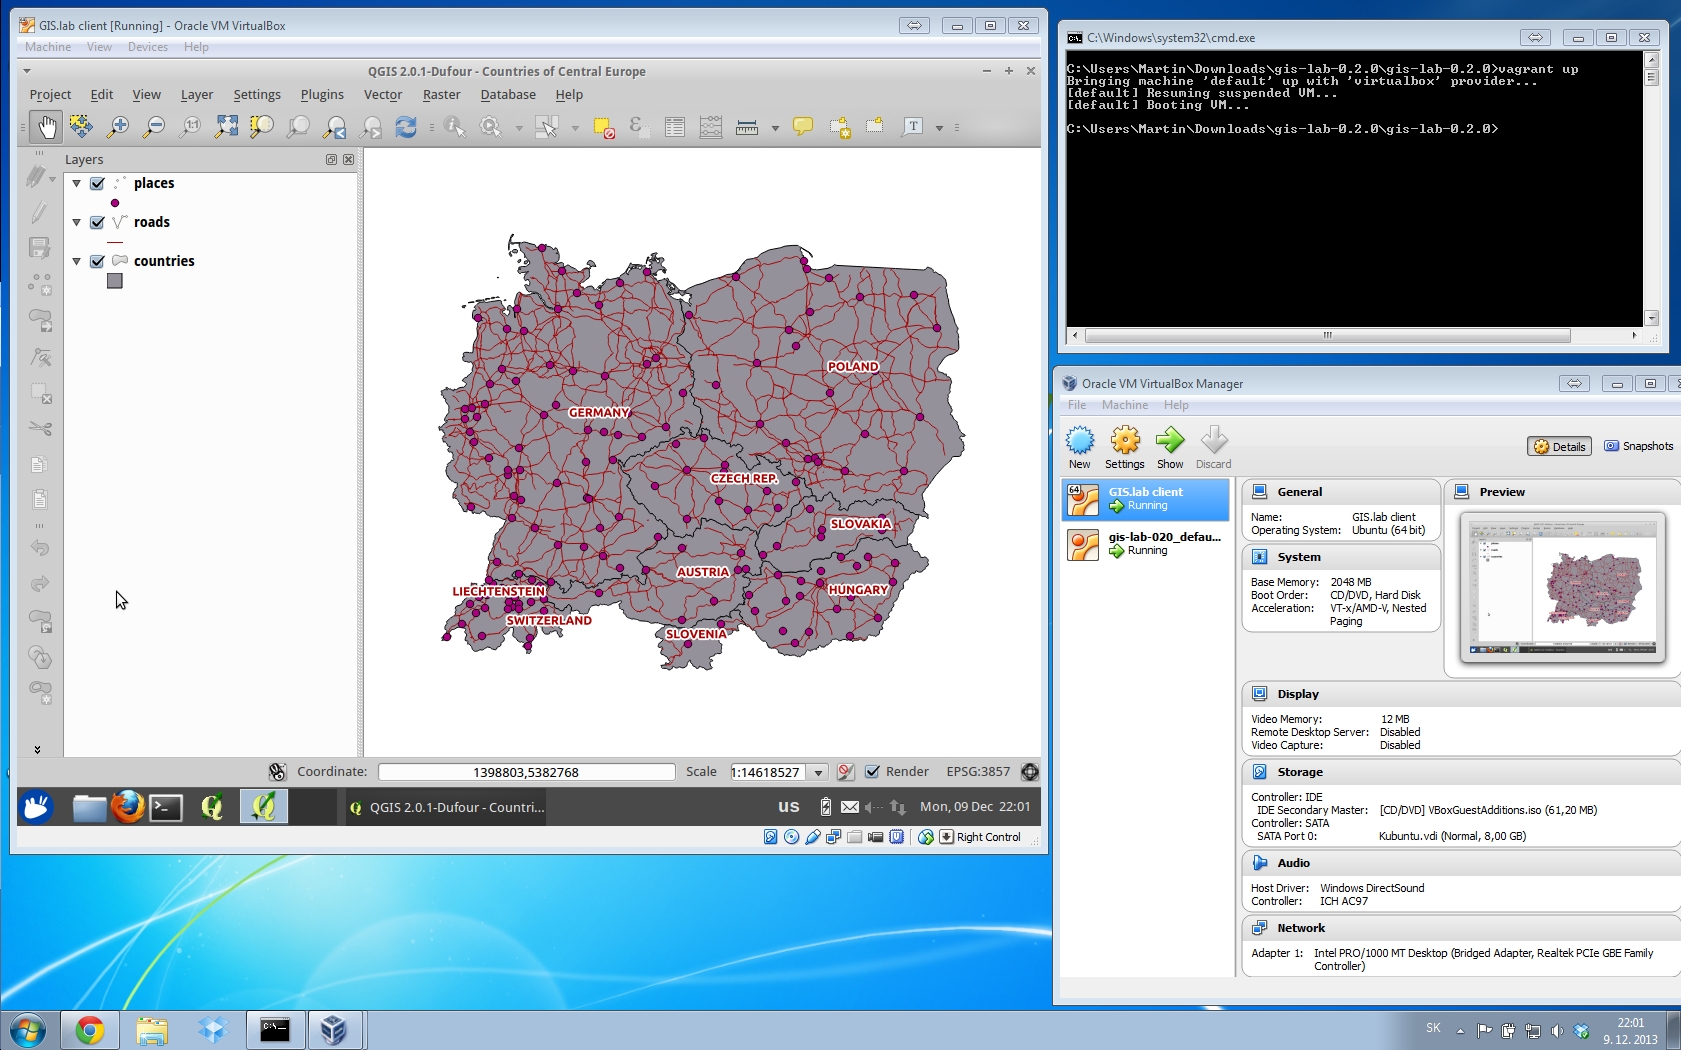Click the New Bookmark icon

coord(840,127)
